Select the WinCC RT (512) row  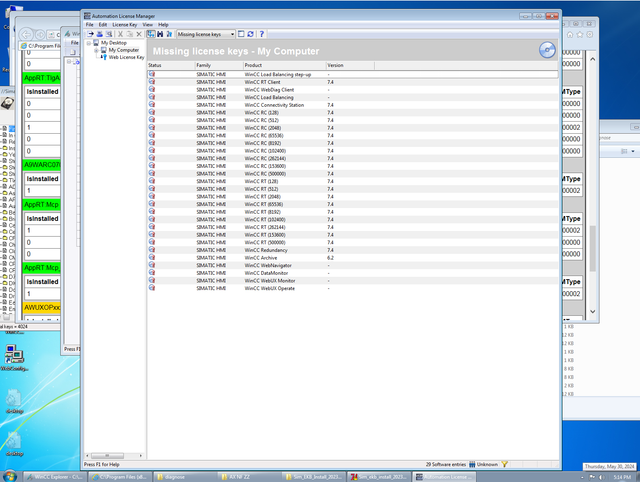pos(353,189)
